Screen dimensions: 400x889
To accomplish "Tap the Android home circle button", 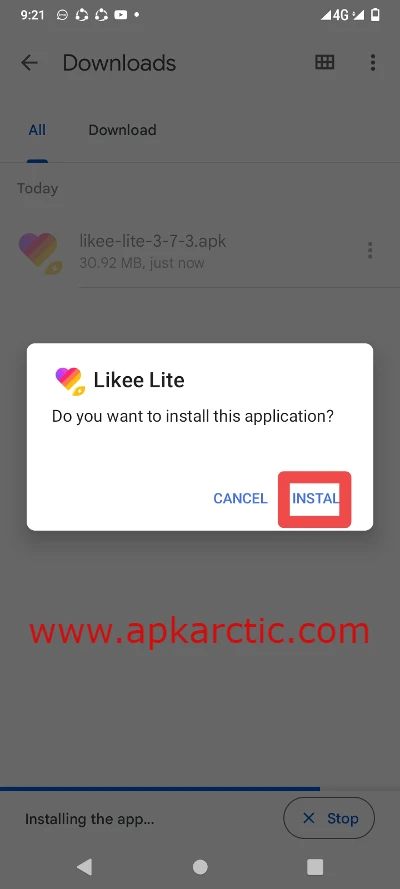I will point(200,866).
